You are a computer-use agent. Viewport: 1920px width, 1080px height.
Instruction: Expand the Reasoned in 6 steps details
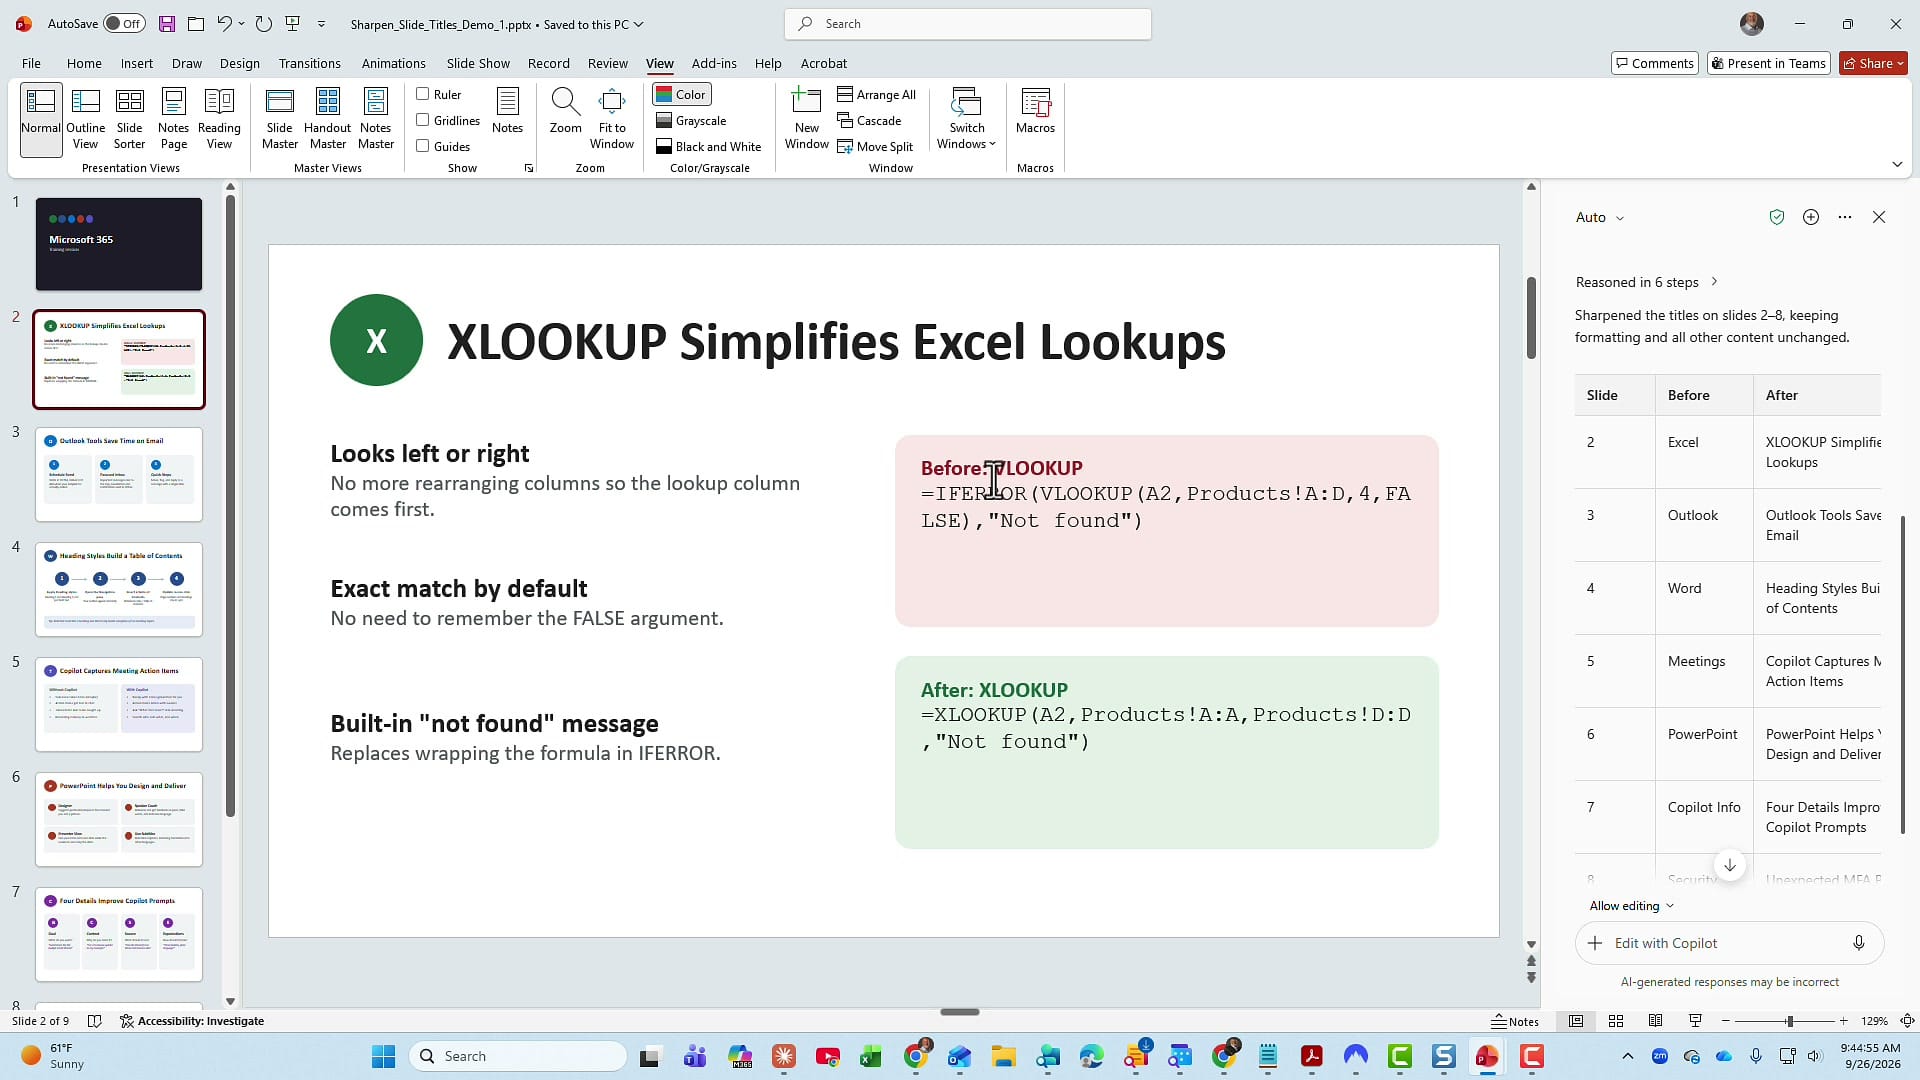(1646, 282)
